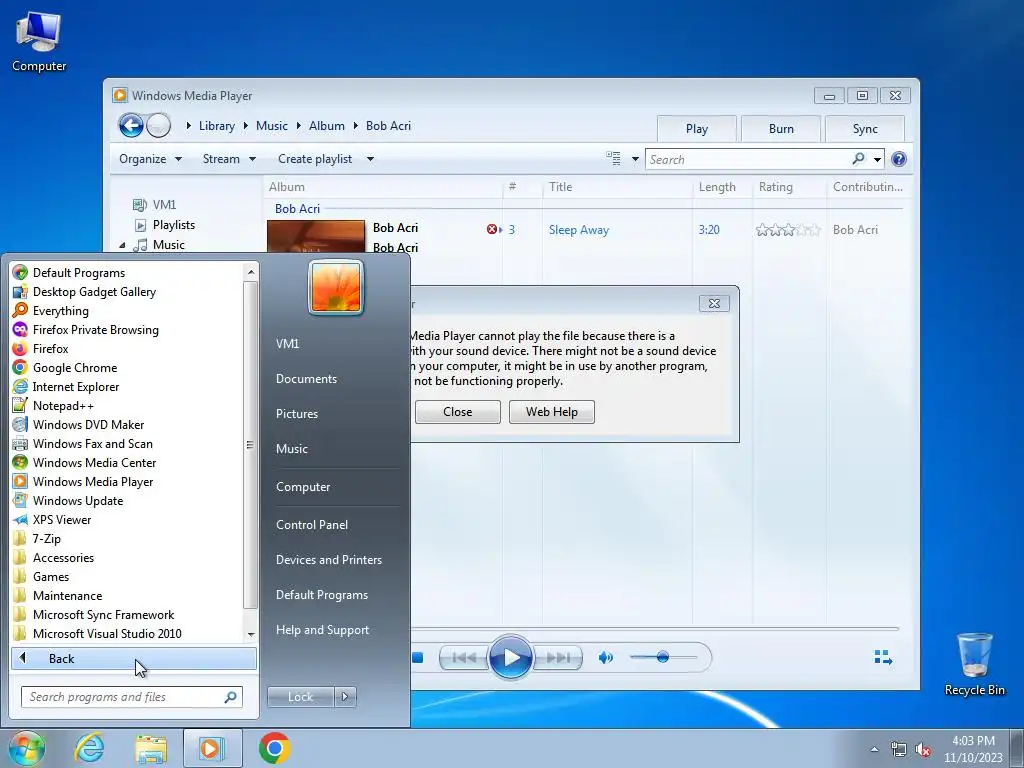The width and height of the screenshot is (1024, 768).
Task: Click the volume slider in Media Player
Action: coord(663,657)
